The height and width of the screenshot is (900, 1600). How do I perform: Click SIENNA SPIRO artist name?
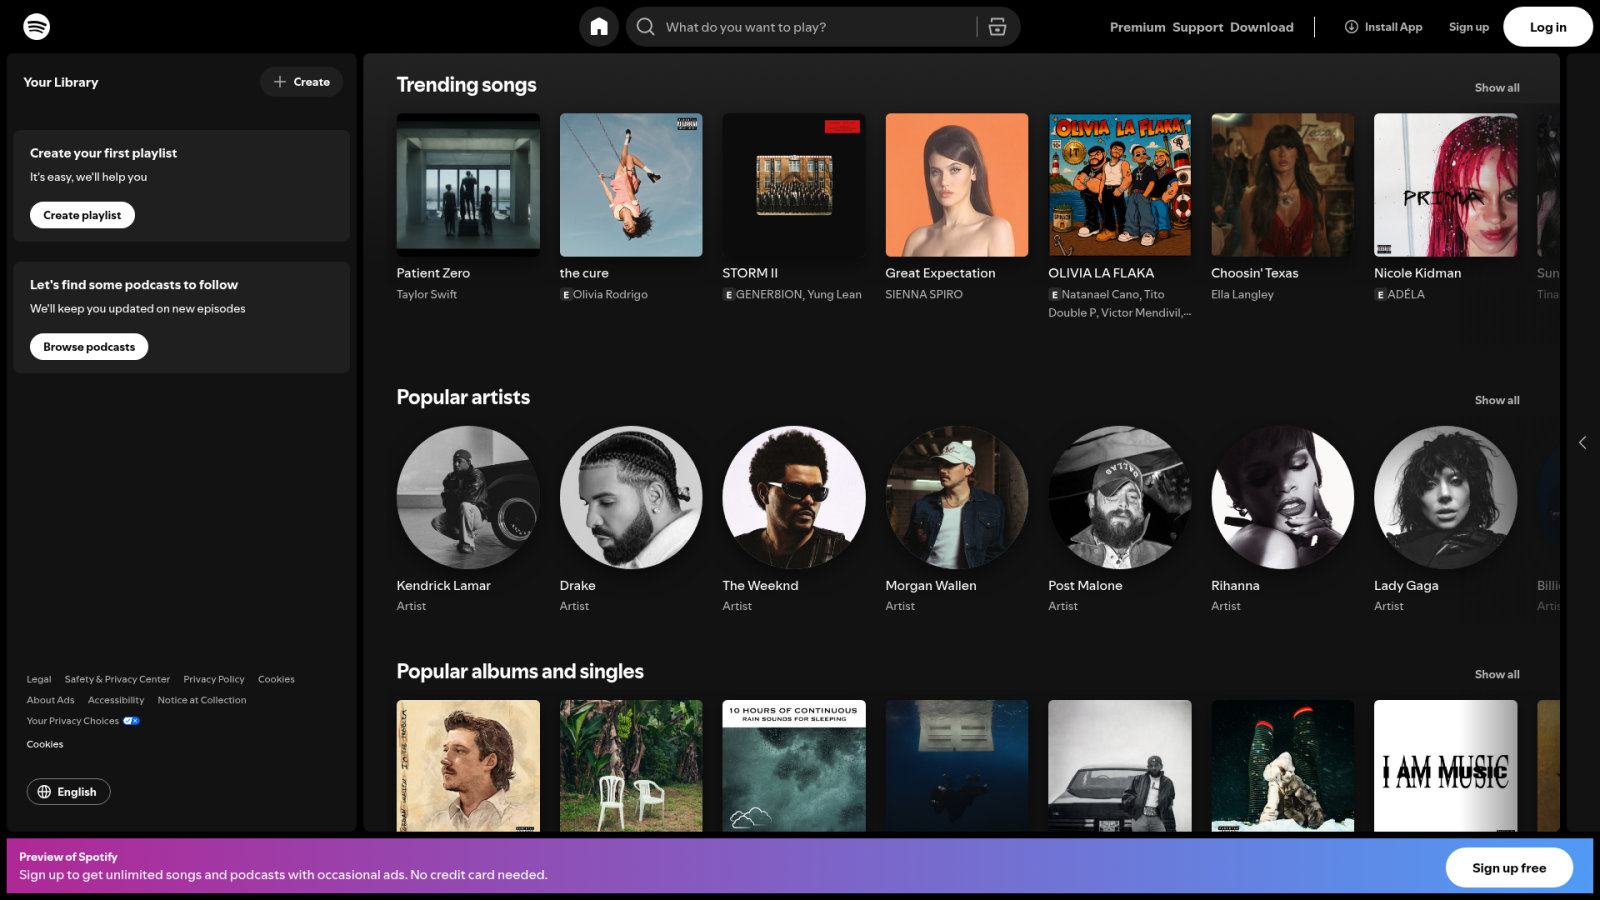coord(924,295)
